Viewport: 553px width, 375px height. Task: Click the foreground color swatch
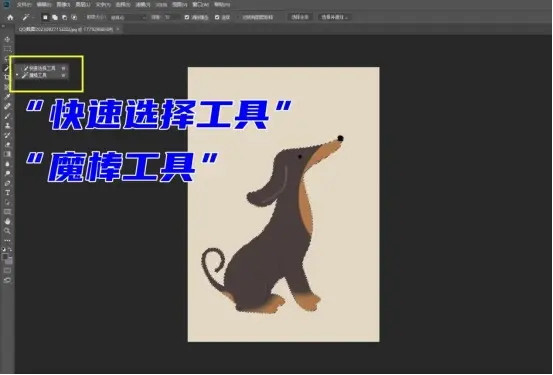pyautogui.click(x=5, y=257)
